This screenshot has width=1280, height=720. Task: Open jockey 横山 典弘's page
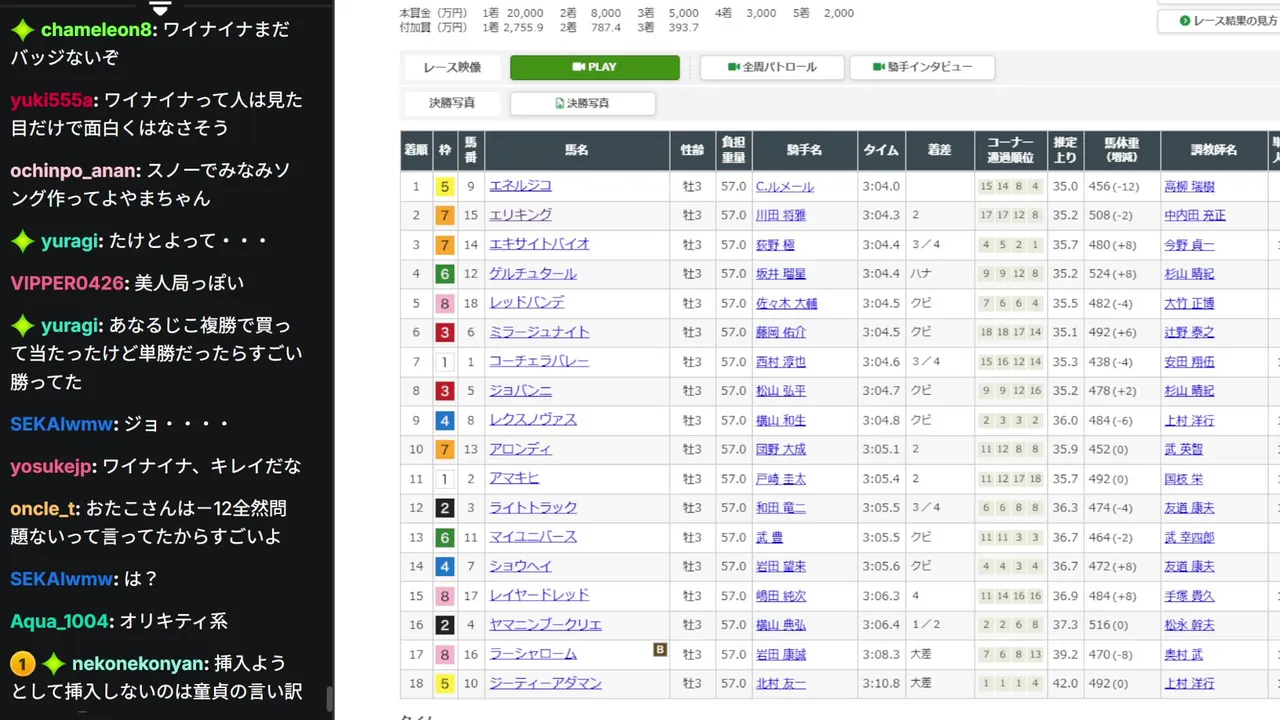point(781,624)
